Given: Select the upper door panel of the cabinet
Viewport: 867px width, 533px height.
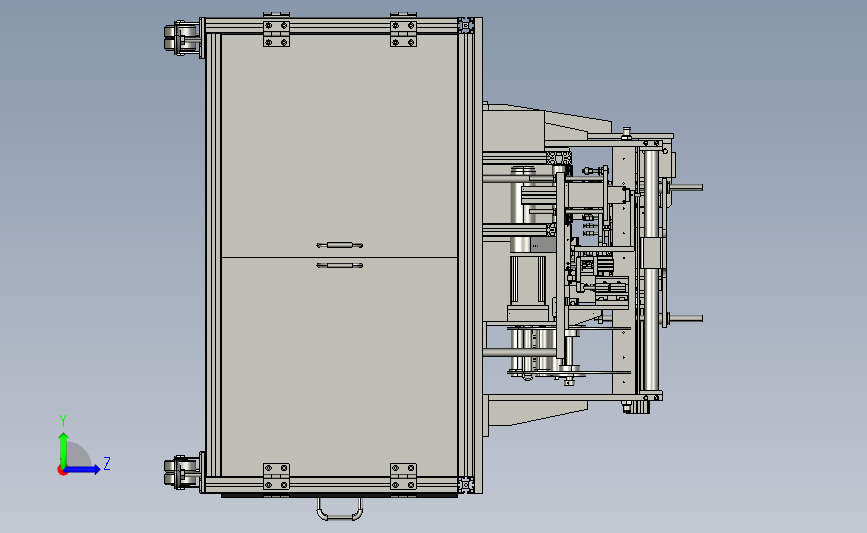Looking at the screenshot, I should point(339,145).
